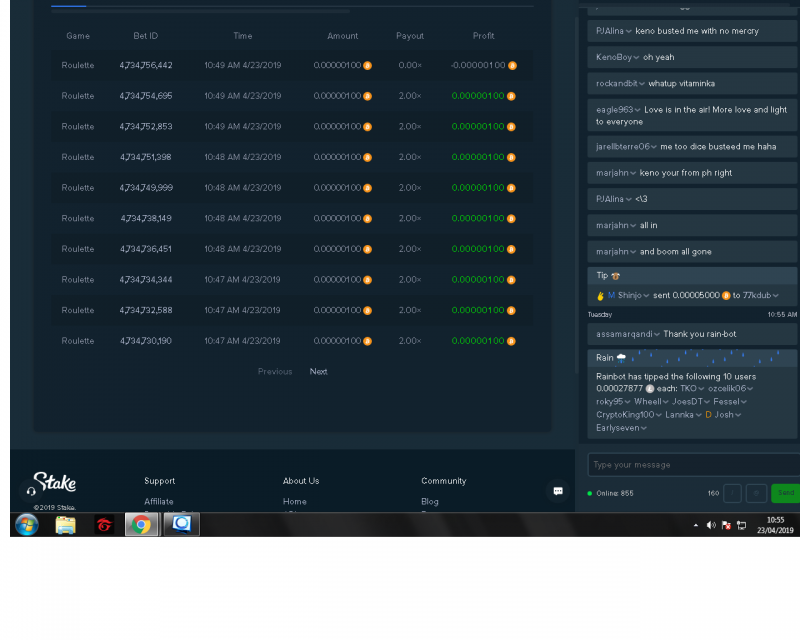Open PJAlina dropdown on keno busted message

tap(629, 32)
